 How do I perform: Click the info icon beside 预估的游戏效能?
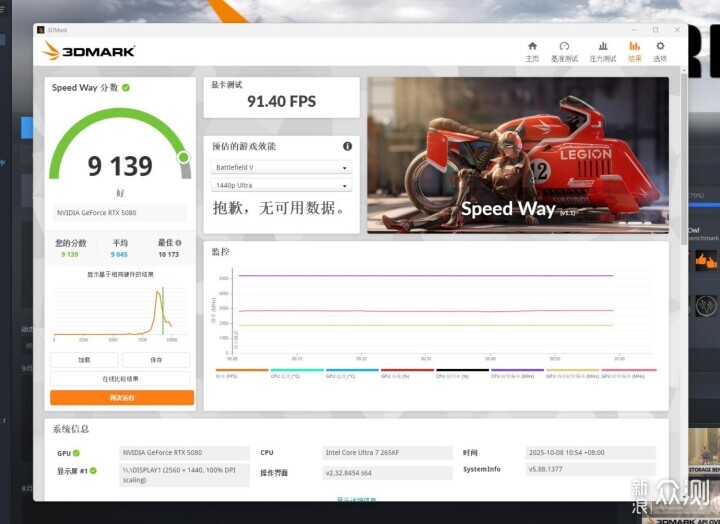coord(347,146)
